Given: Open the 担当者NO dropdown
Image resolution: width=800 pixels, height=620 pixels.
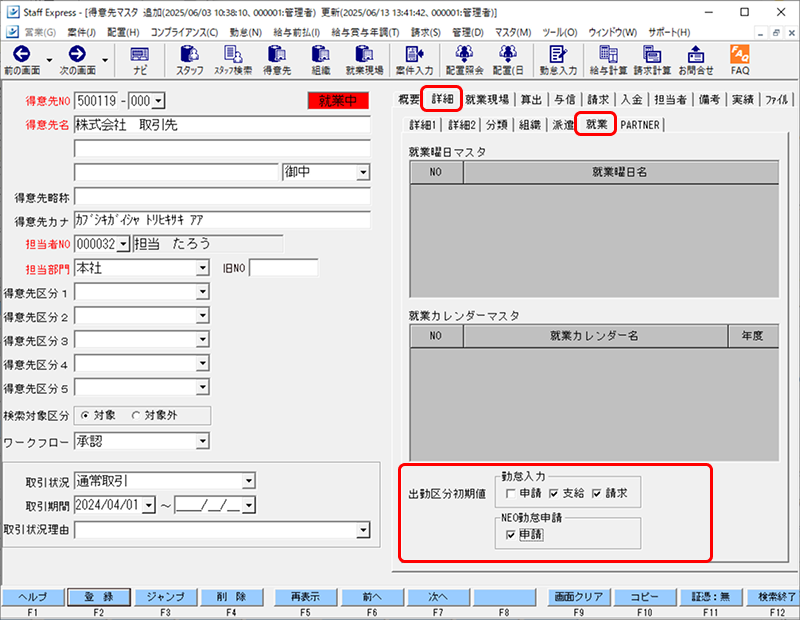Looking at the screenshot, I should (123, 244).
